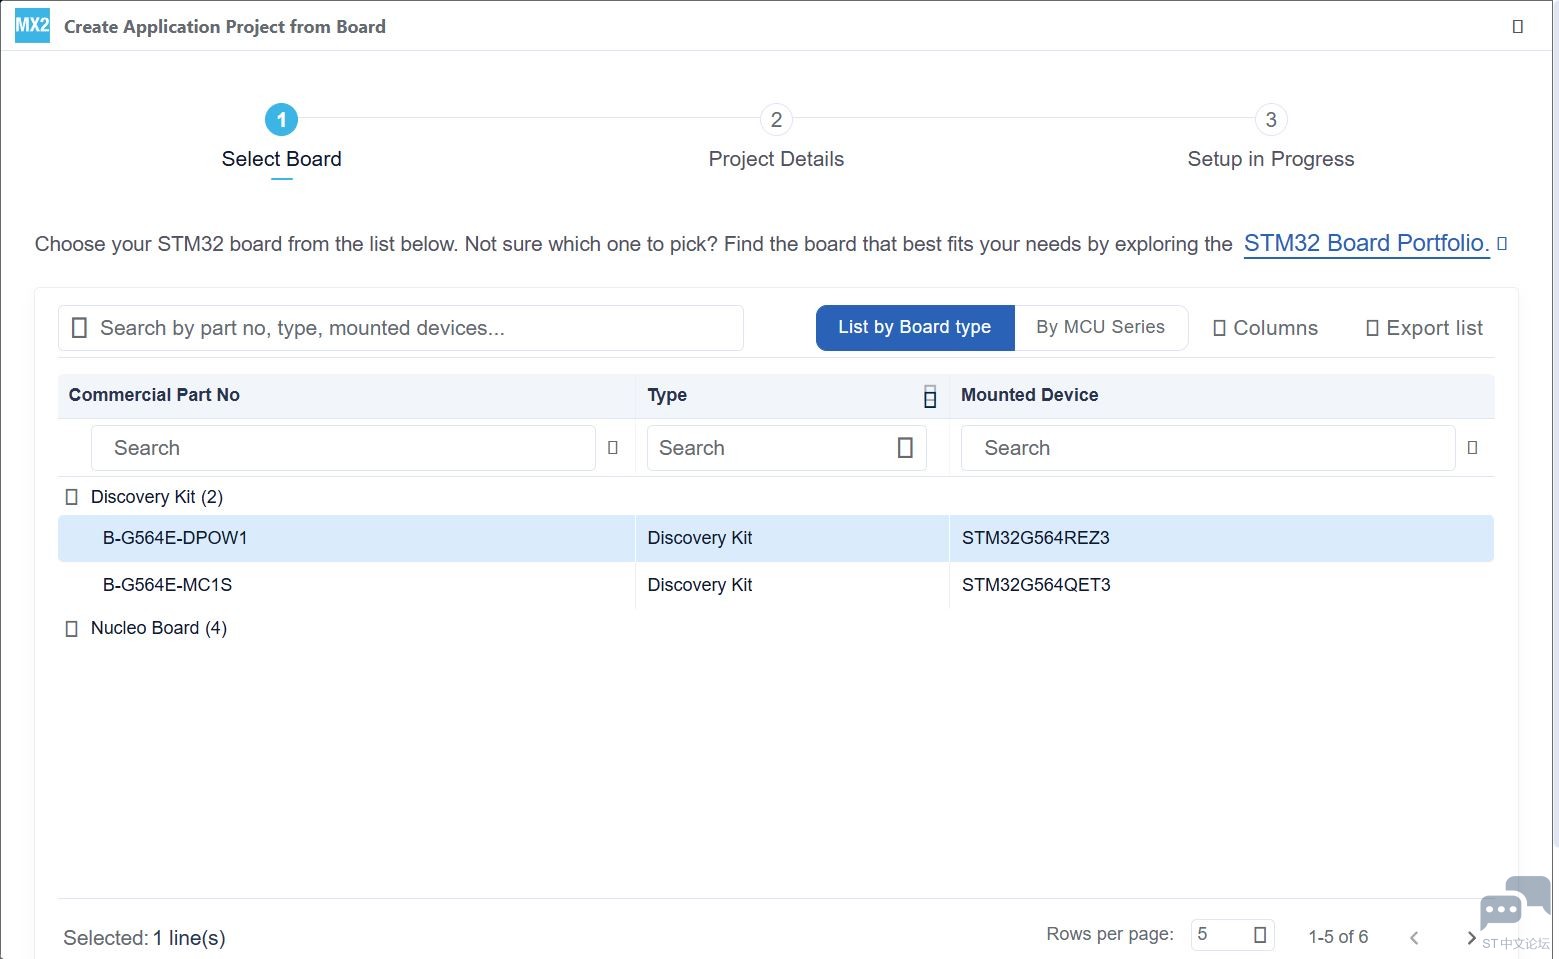
Task: Switch to By MCU Series view
Action: pos(1101,328)
